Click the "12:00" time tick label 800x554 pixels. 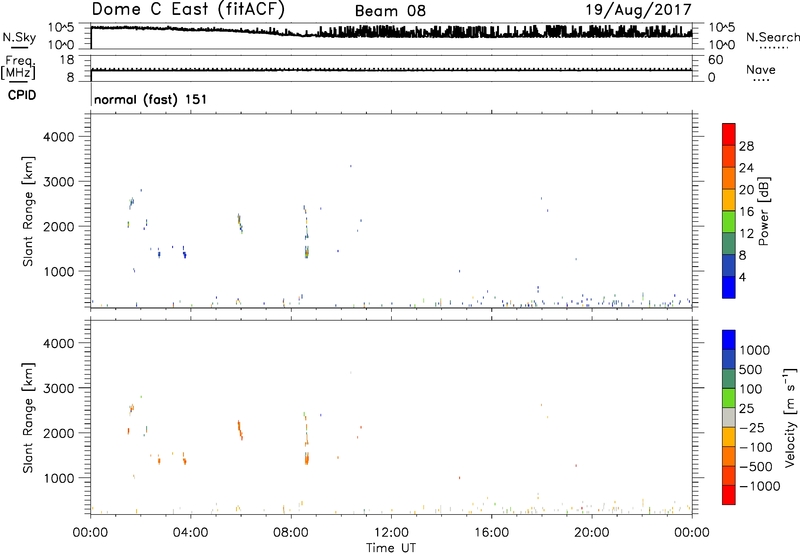391,533
